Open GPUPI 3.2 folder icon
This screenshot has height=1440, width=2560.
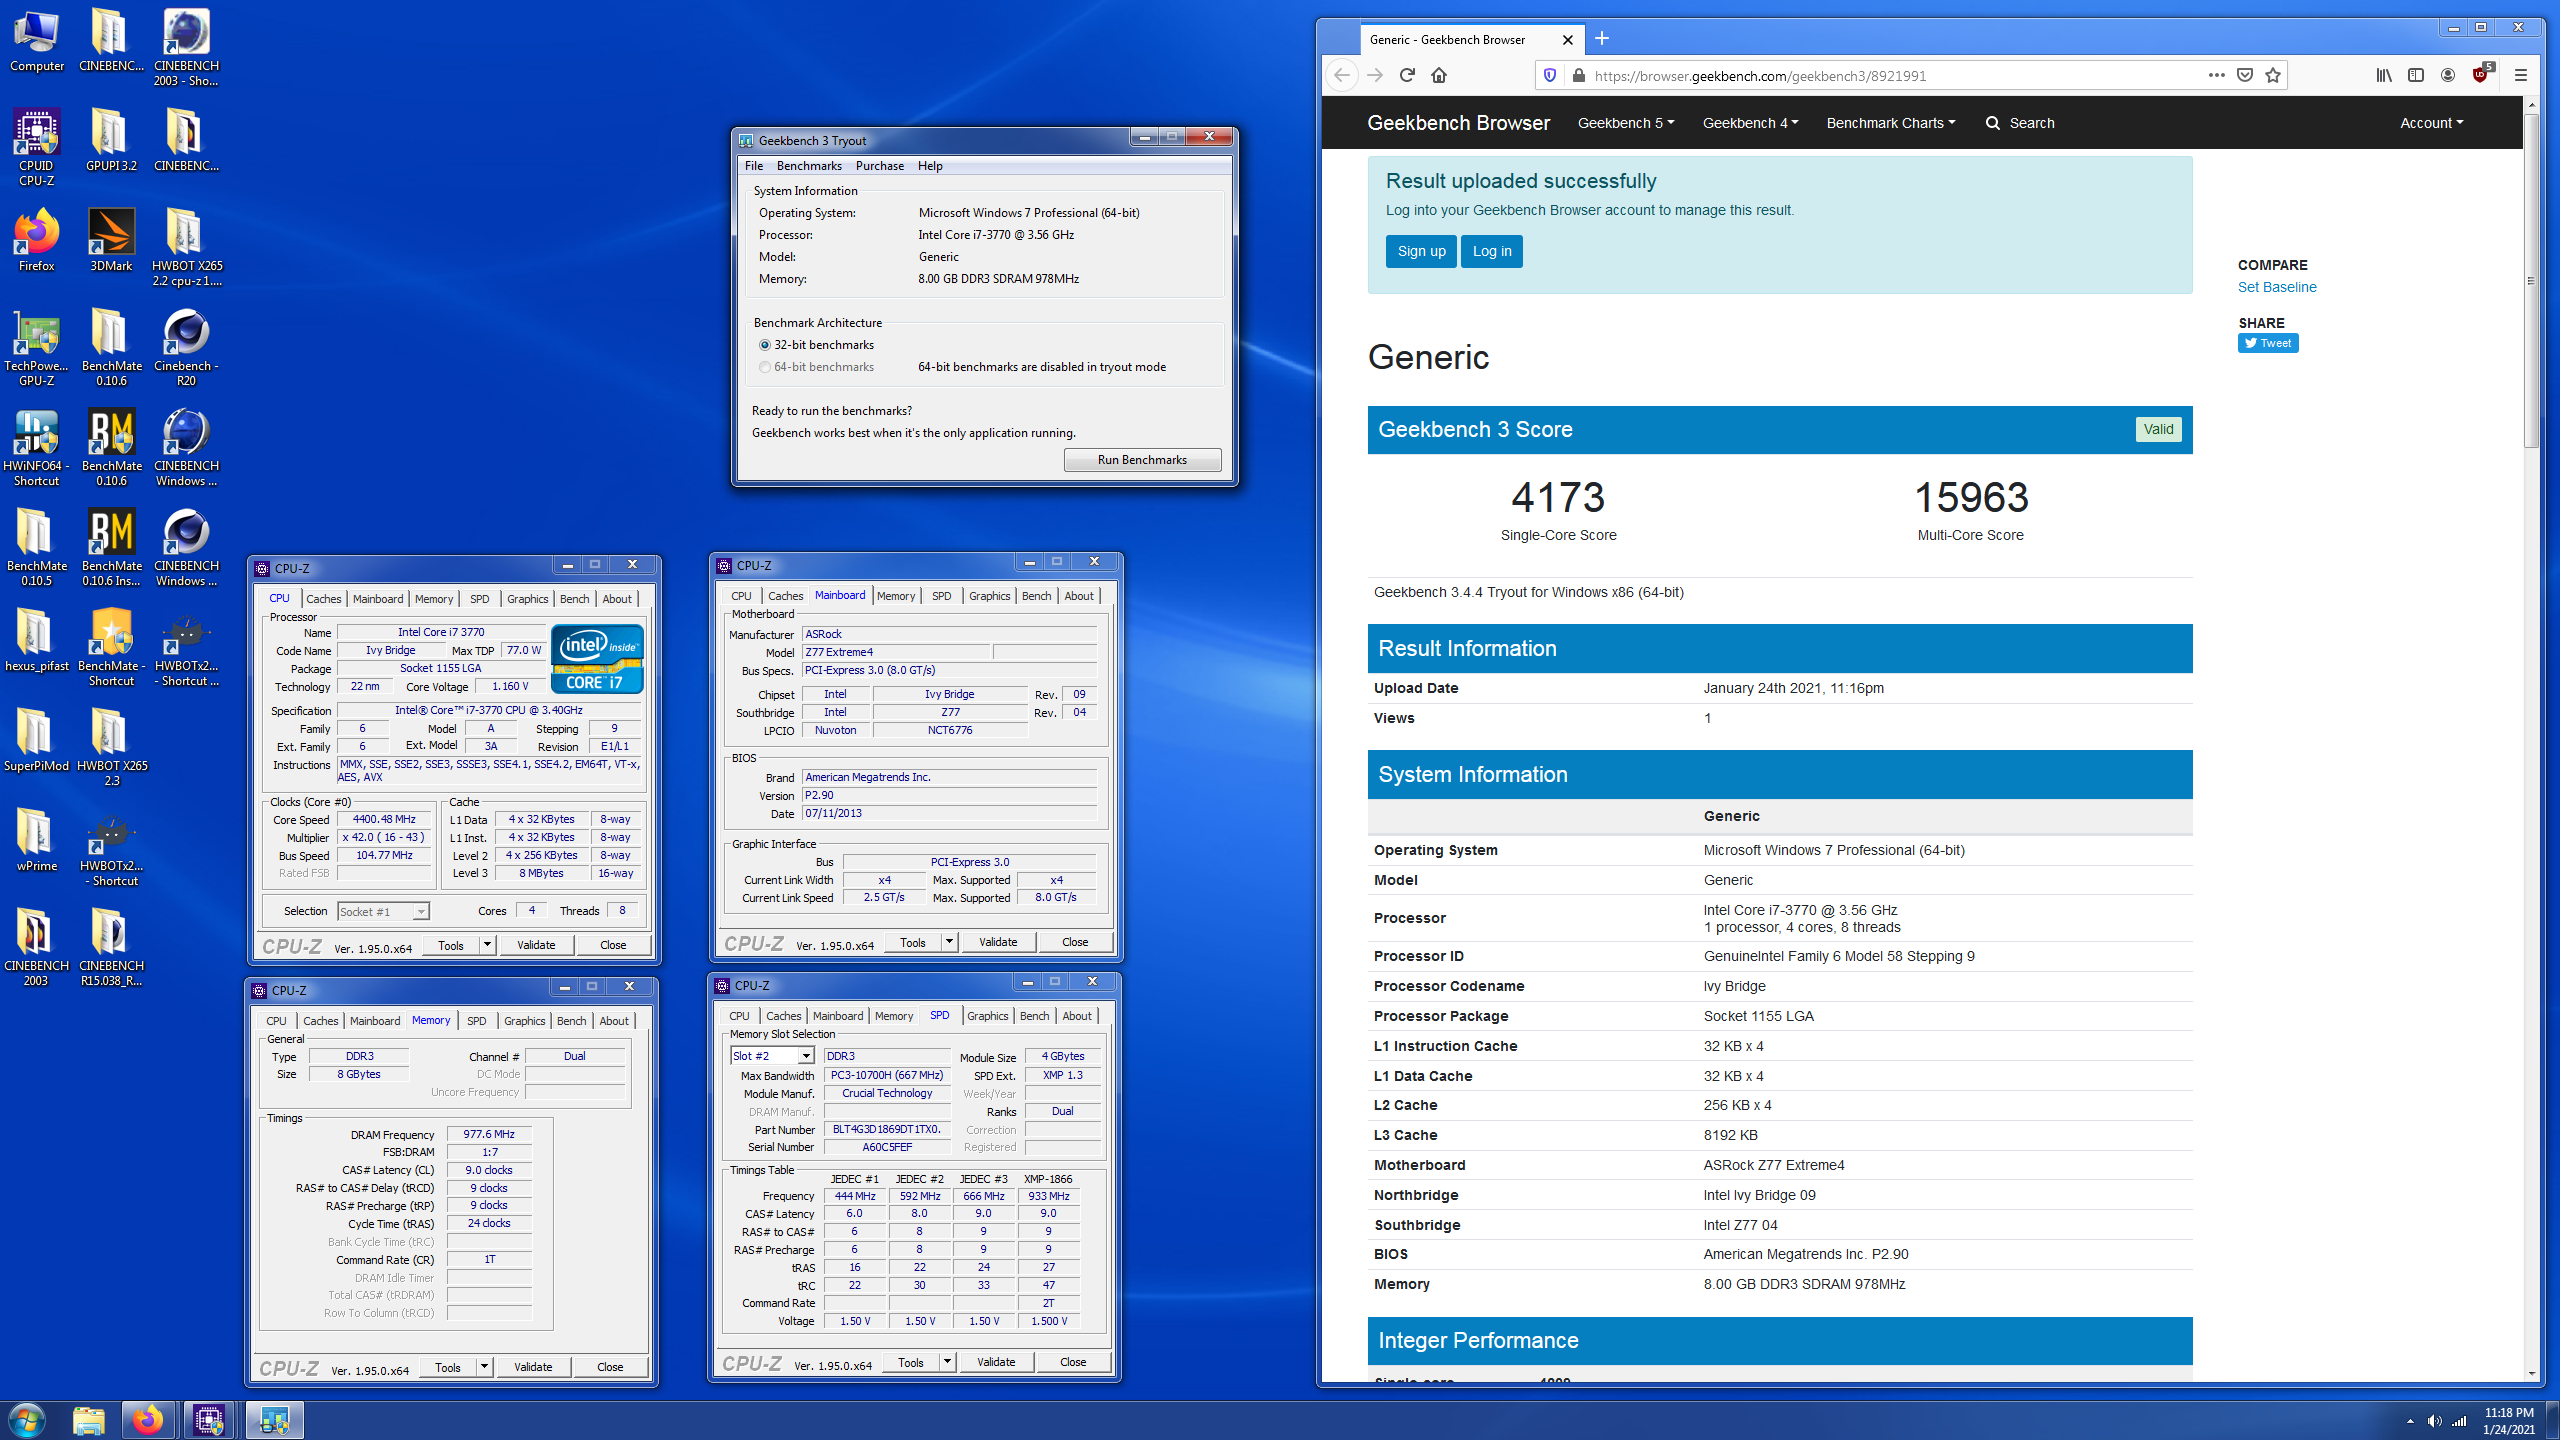pos(111,140)
